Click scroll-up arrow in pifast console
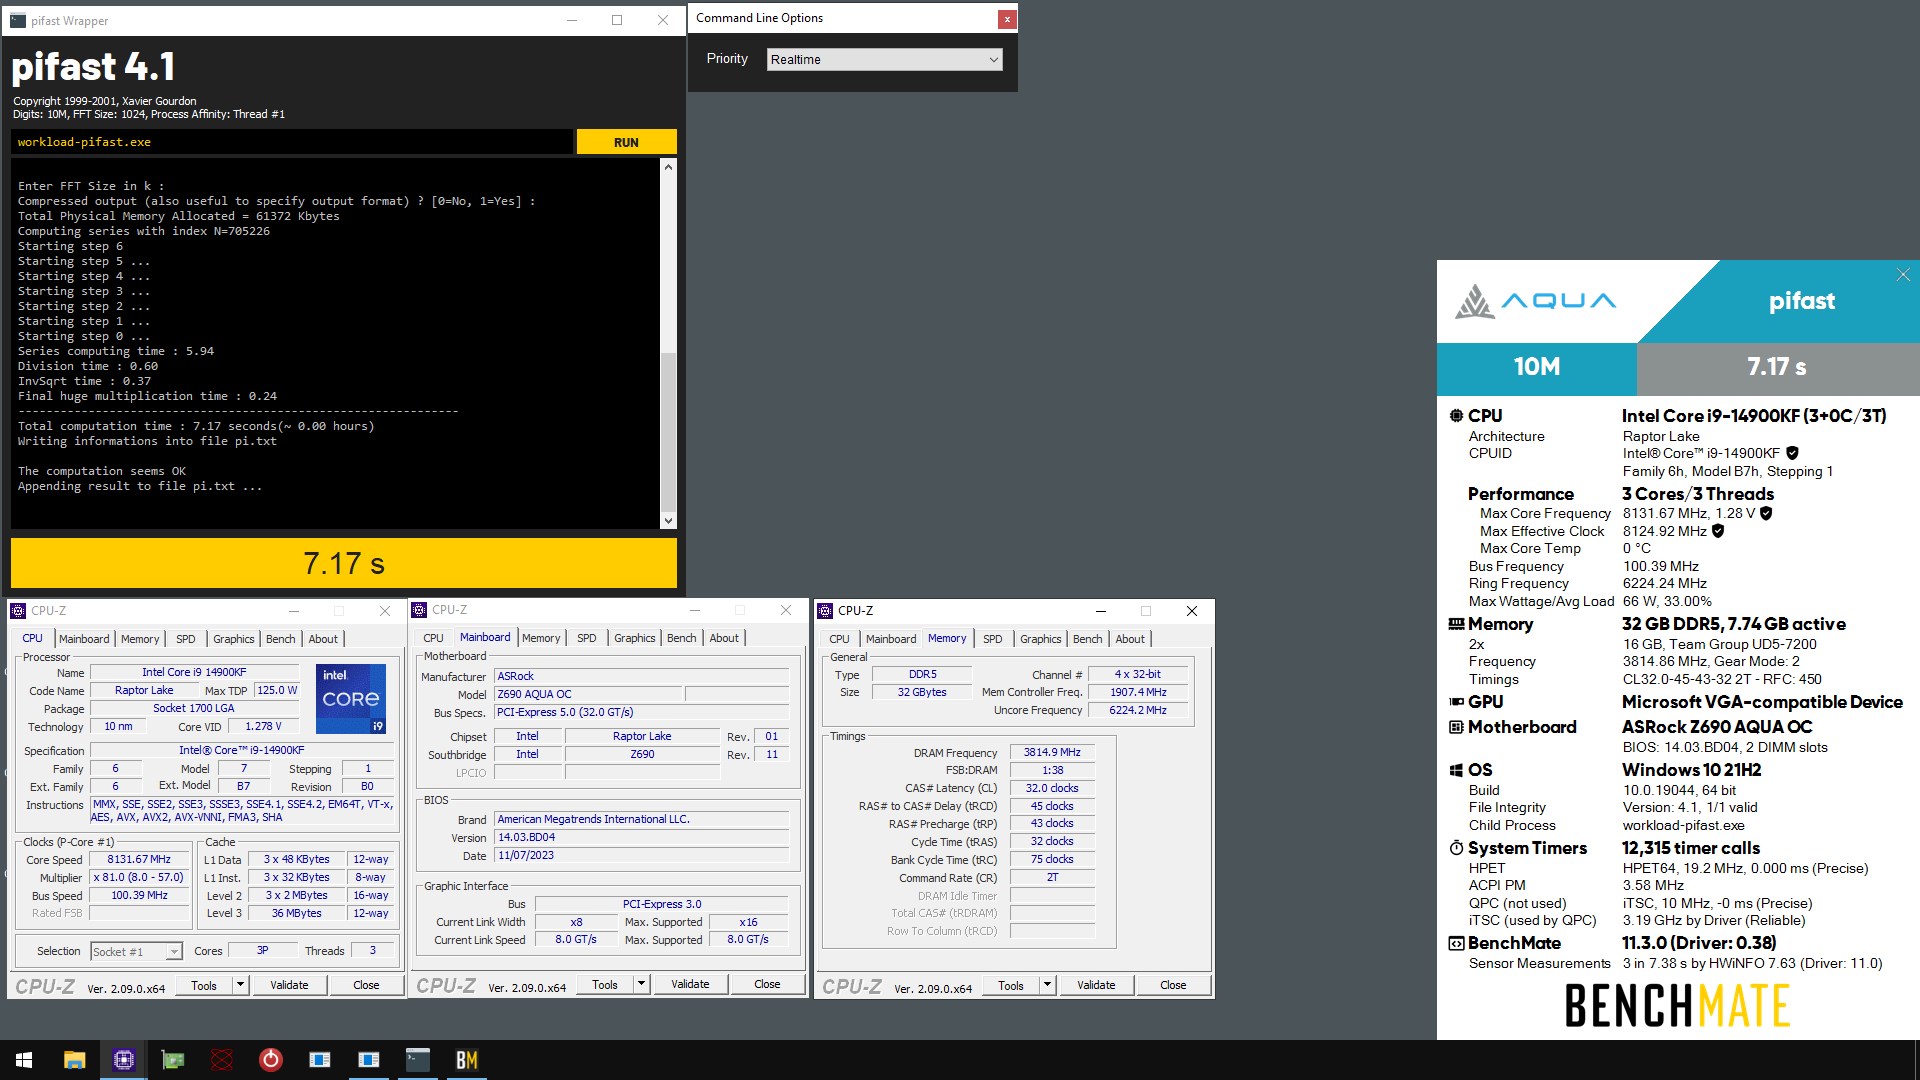The width and height of the screenshot is (1920, 1080). pyautogui.click(x=668, y=167)
